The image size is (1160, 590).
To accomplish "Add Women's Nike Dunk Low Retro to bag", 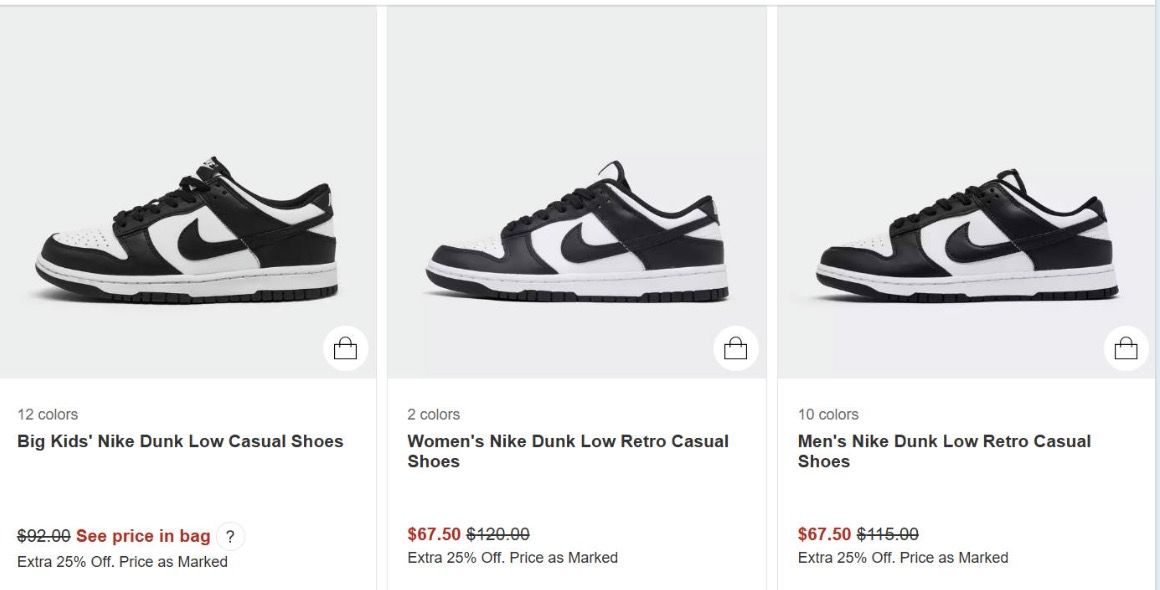I will click(736, 348).
